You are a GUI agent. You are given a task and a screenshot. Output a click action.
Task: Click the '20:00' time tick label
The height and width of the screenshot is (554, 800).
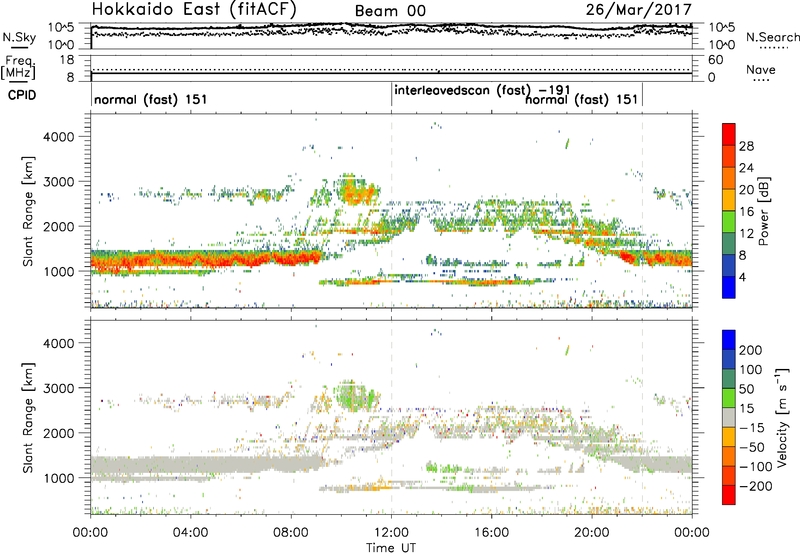pyautogui.click(x=592, y=533)
